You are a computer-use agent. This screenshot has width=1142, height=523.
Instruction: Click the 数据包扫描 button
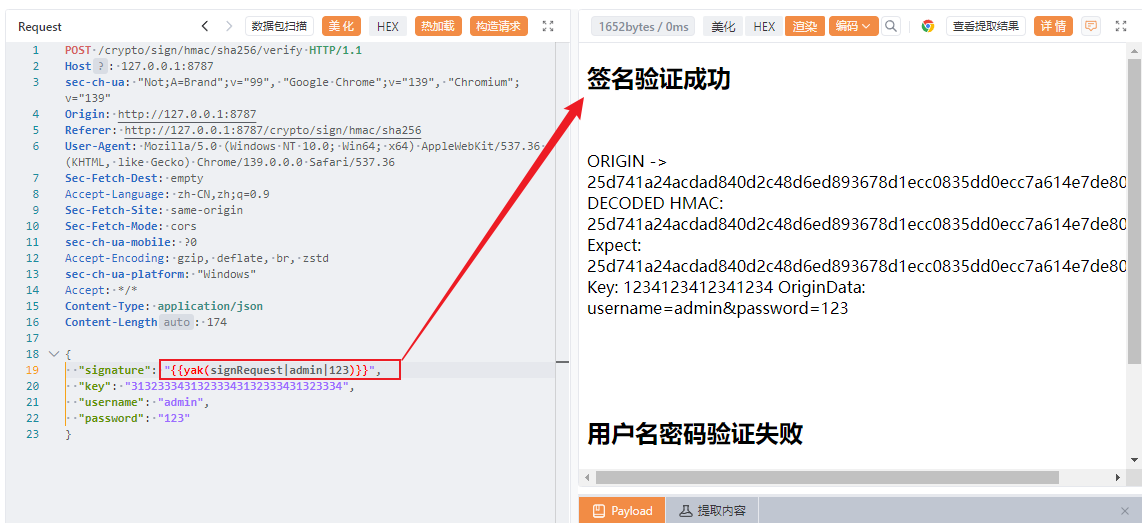click(x=279, y=26)
